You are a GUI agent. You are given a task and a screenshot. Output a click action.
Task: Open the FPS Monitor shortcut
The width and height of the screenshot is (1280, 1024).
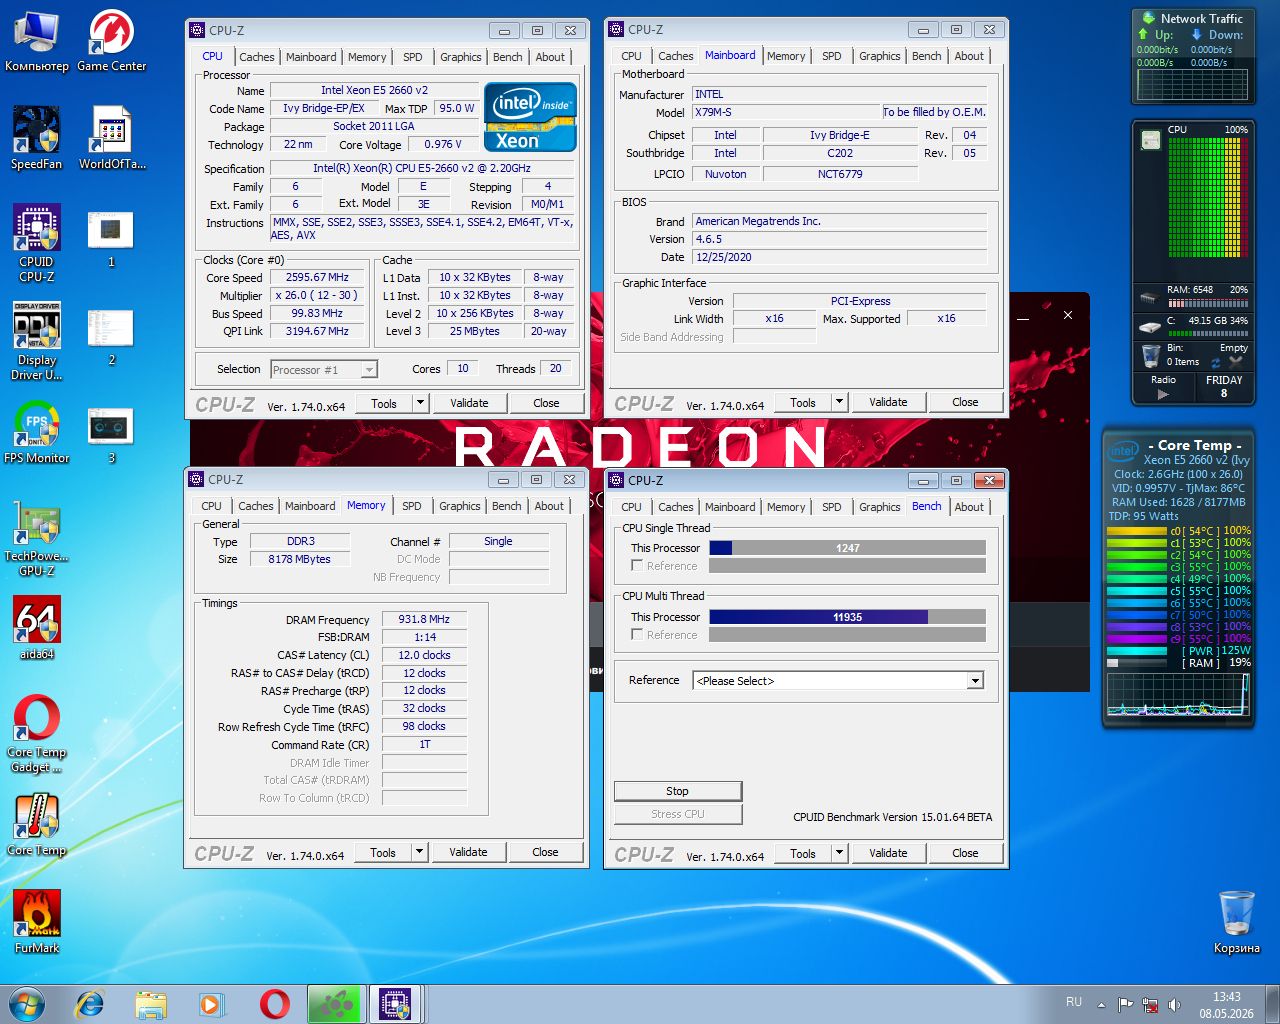click(37, 432)
